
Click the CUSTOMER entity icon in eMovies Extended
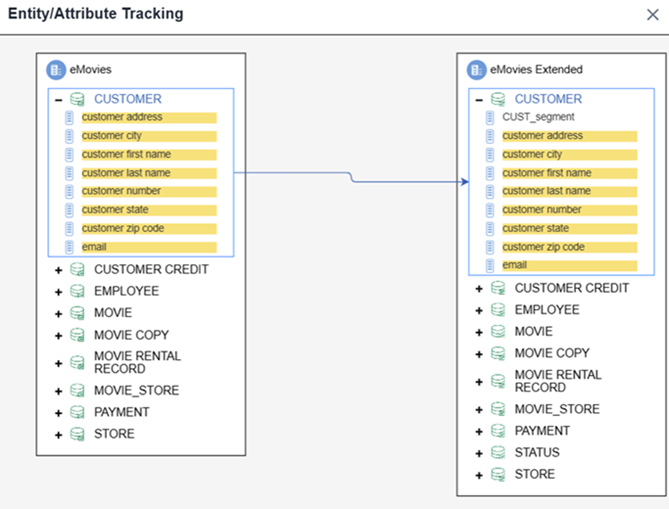[x=498, y=99]
